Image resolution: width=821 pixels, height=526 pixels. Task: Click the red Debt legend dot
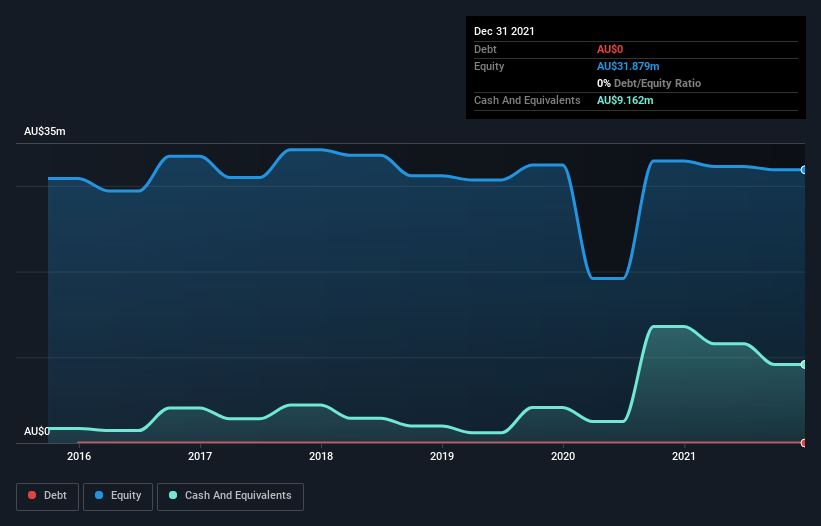(32, 495)
